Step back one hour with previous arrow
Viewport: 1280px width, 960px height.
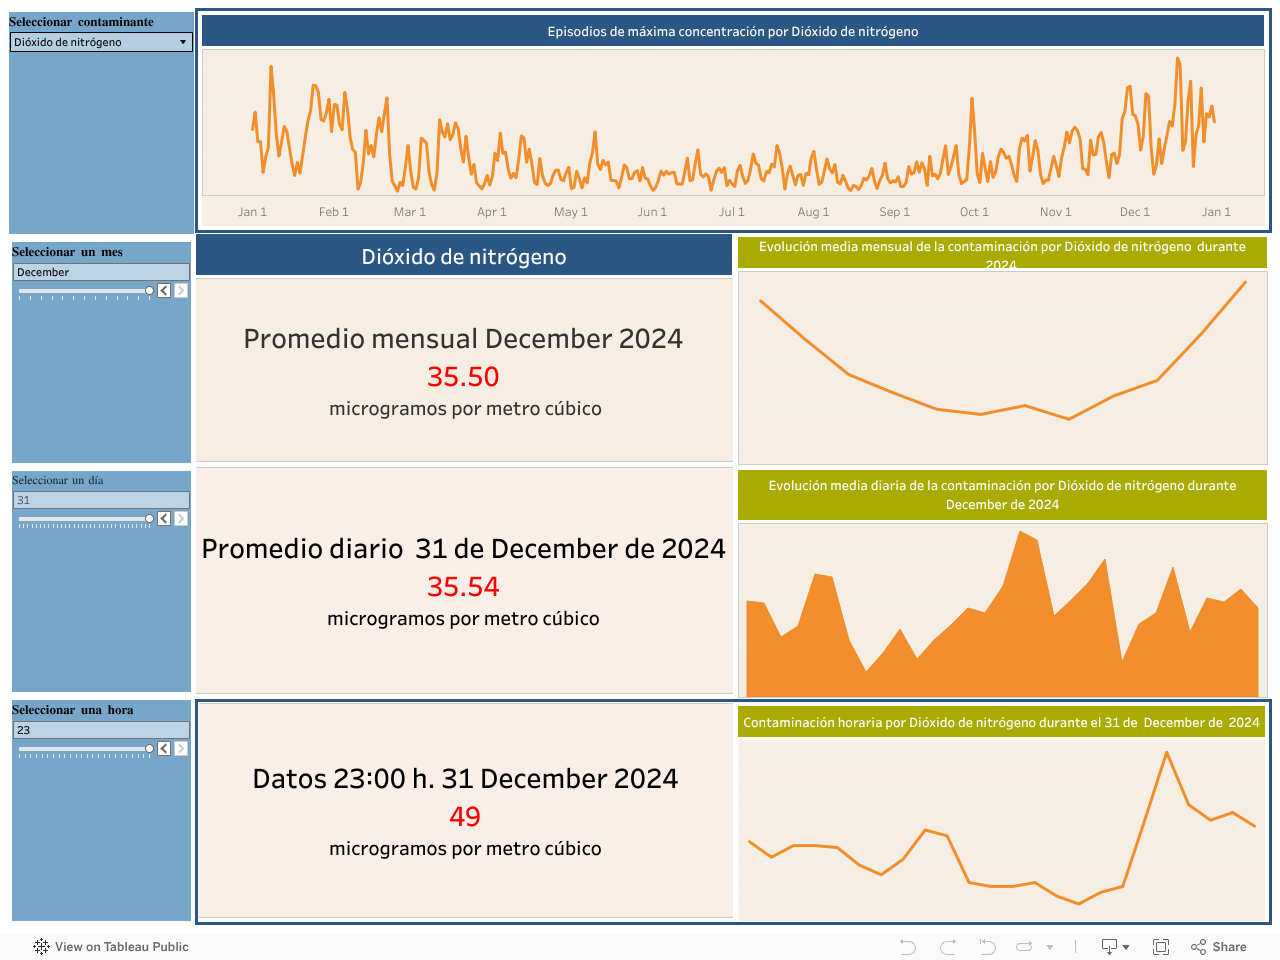[x=164, y=749]
